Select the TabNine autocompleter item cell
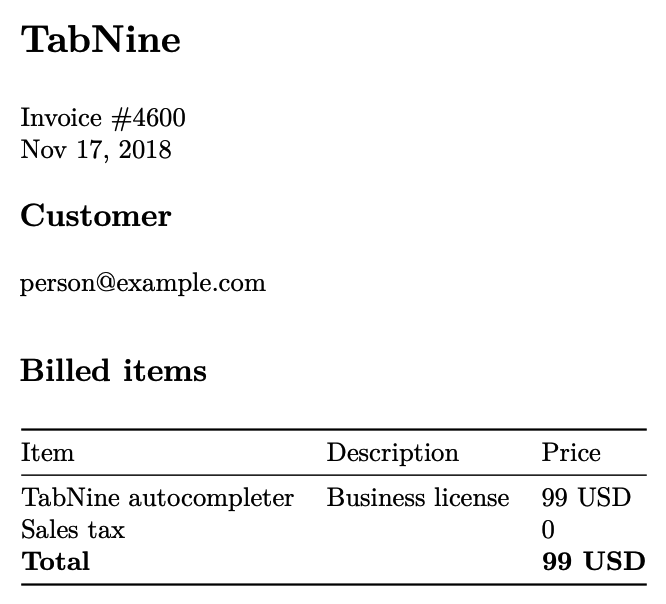Viewport: 666px width, 604px height. pyautogui.click(x=158, y=498)
